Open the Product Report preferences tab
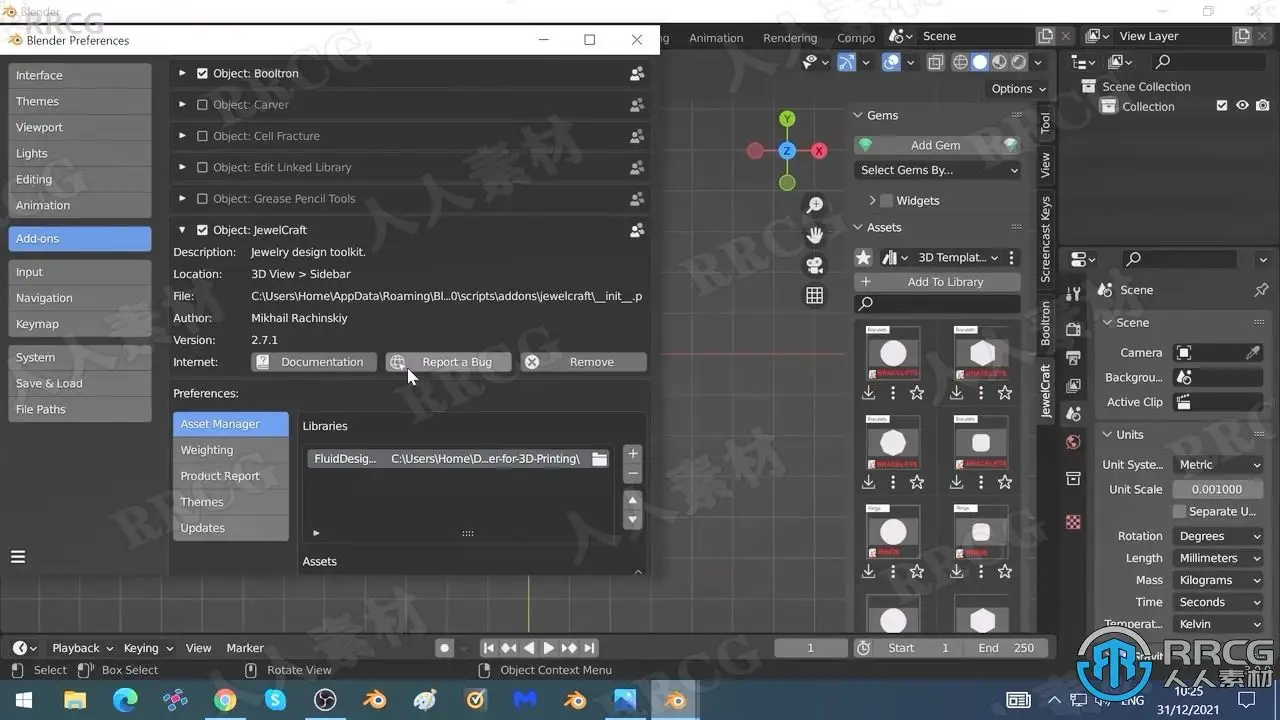1280x720 pixels. [231, 476]
